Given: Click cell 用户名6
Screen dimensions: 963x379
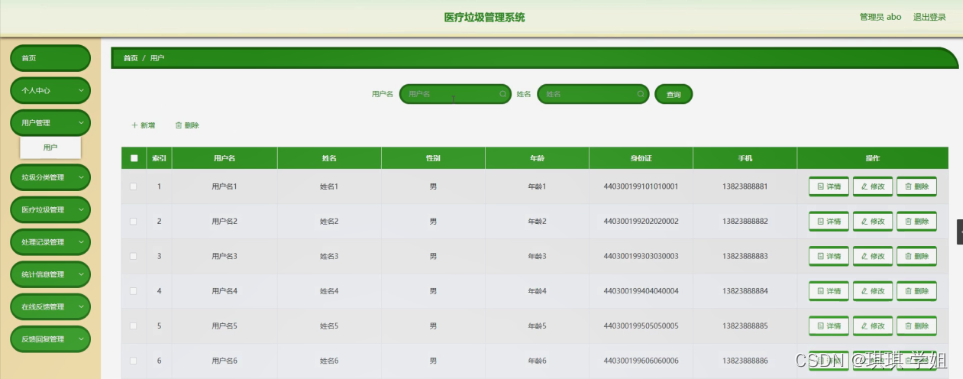Looking at the screenshot, I should point(224,361).
